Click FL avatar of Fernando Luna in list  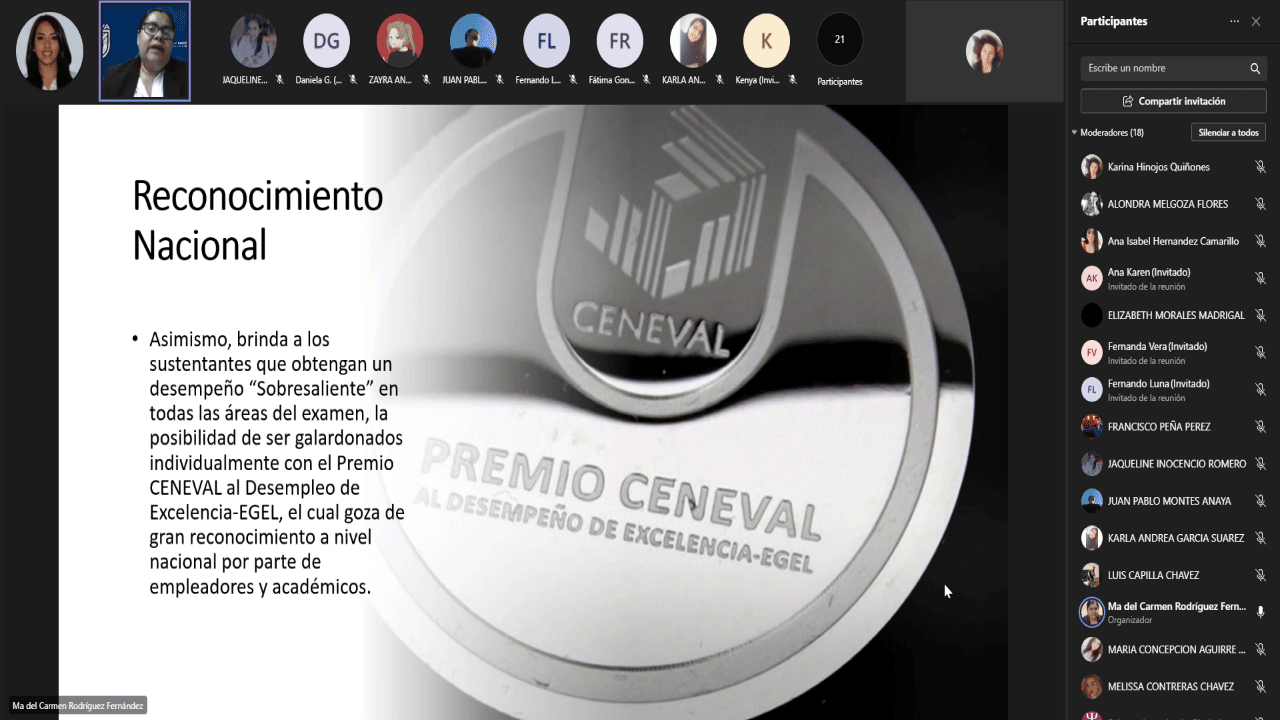[1092, 389]
